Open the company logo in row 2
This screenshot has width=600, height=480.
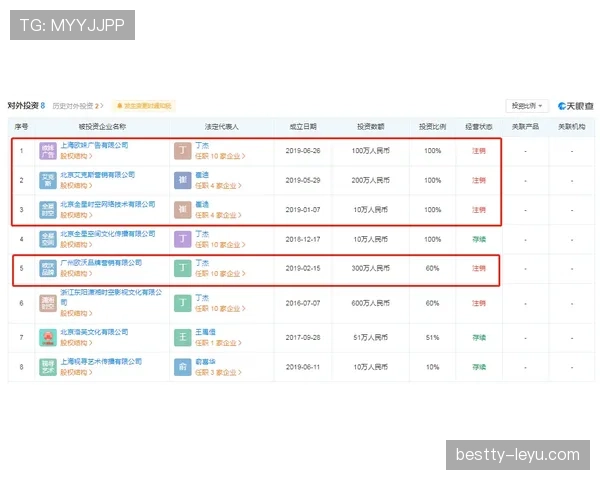48,180
